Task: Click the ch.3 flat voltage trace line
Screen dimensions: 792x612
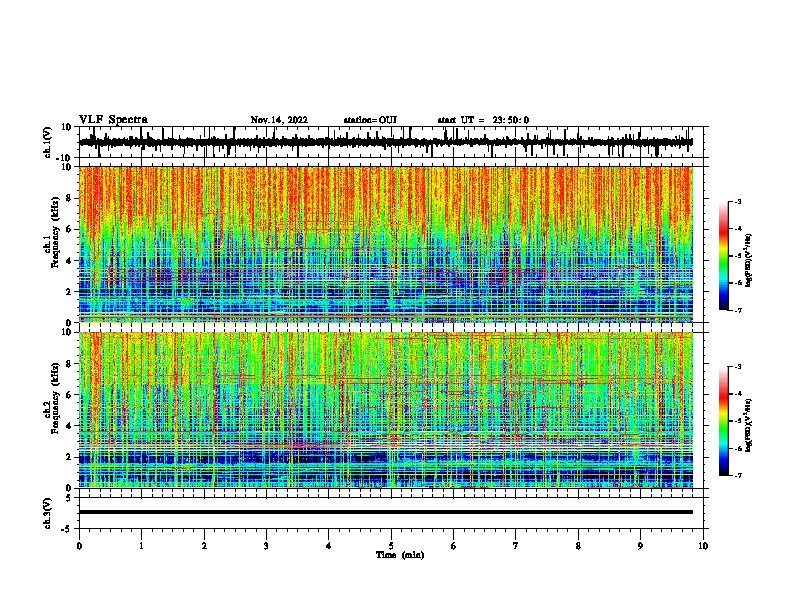Action: click(x=385, y=512)
